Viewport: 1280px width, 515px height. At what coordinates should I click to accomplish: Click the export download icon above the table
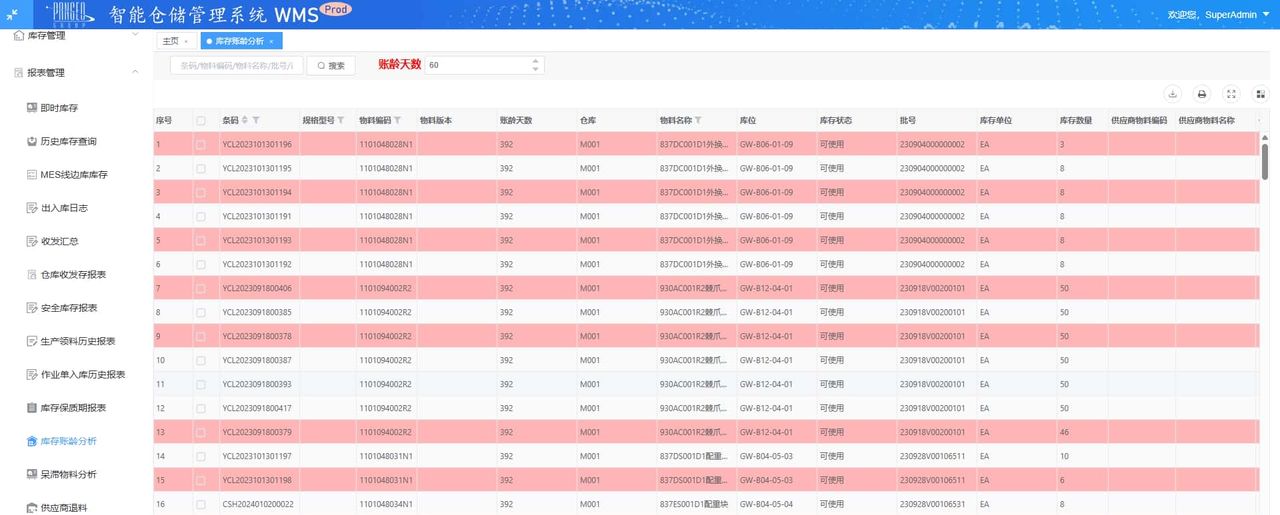[x=1172, y=94]
